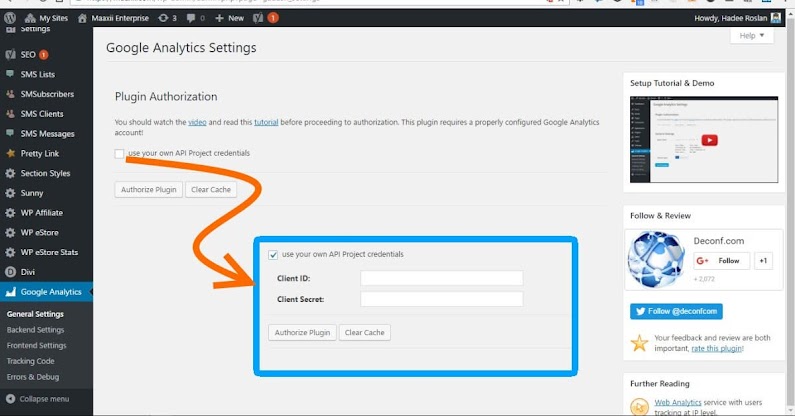Follow the video link in description
Viewport: 795px width, 416px height.
pos(197,122)
